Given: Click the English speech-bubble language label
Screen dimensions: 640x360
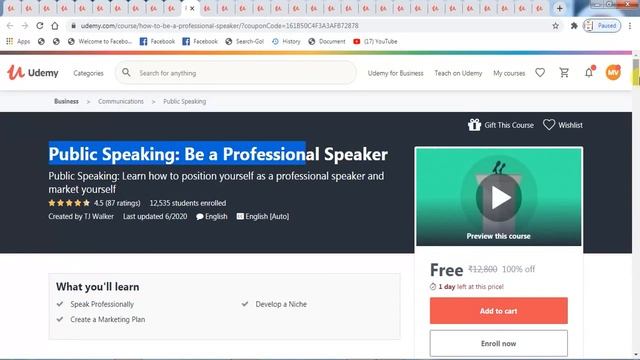Looking at the screenshot, I should (x=211, y=216).
